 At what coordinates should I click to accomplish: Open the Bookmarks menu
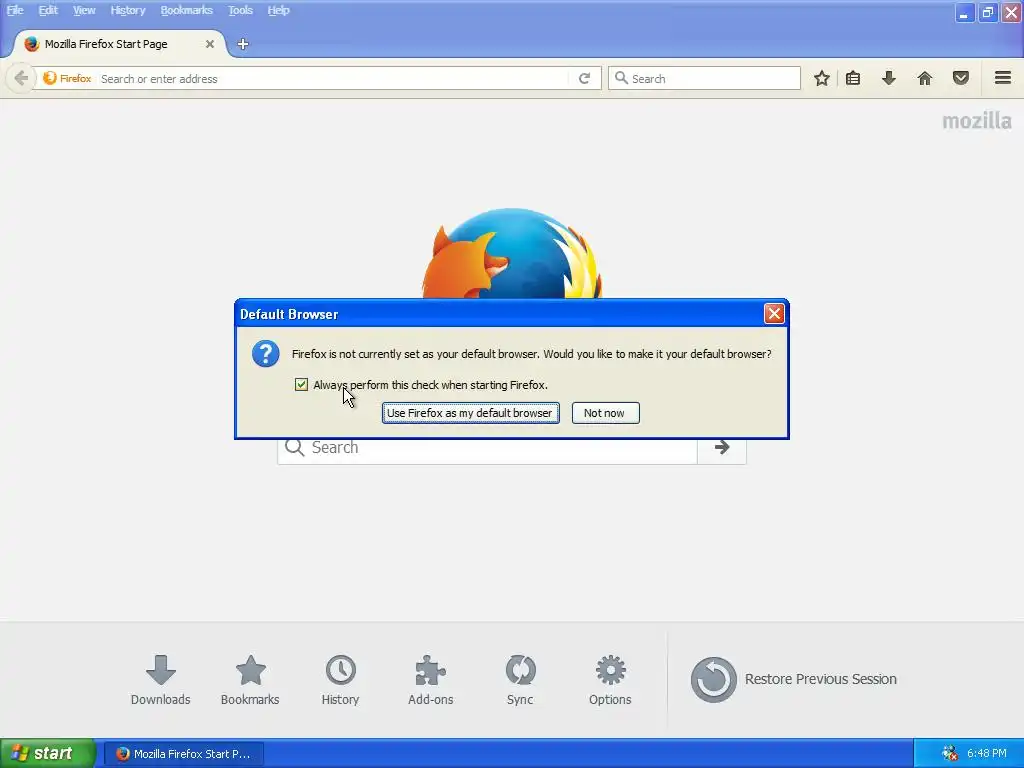tap(187, 10)
